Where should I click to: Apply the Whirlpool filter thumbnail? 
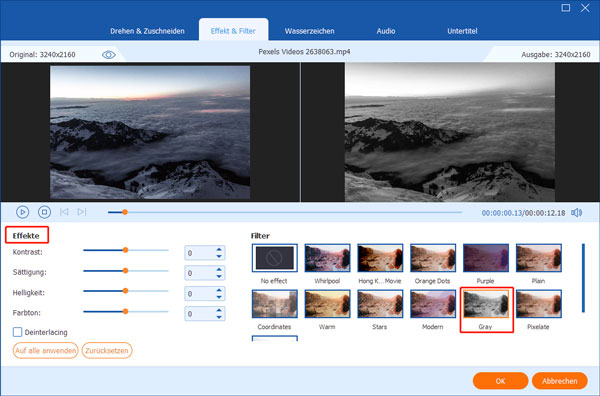[x=327, y=258]
